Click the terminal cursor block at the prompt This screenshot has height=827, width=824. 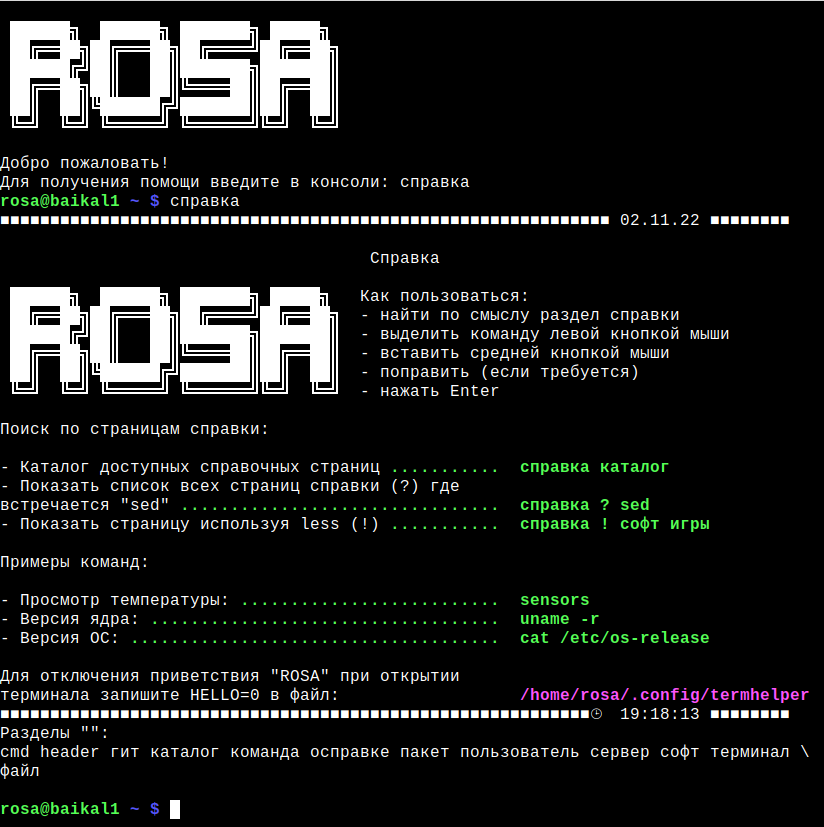coord(175,809)
